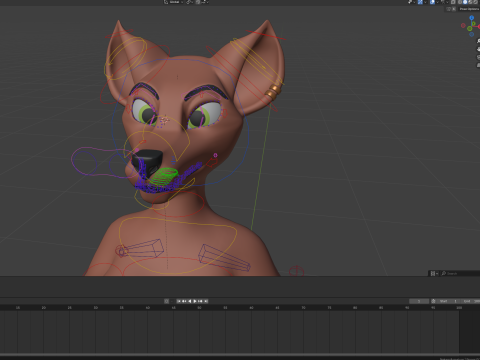This screenshot has width=480, height=360.
Task: Toggle perspective/orthographic view button
Action: [478, 65]
